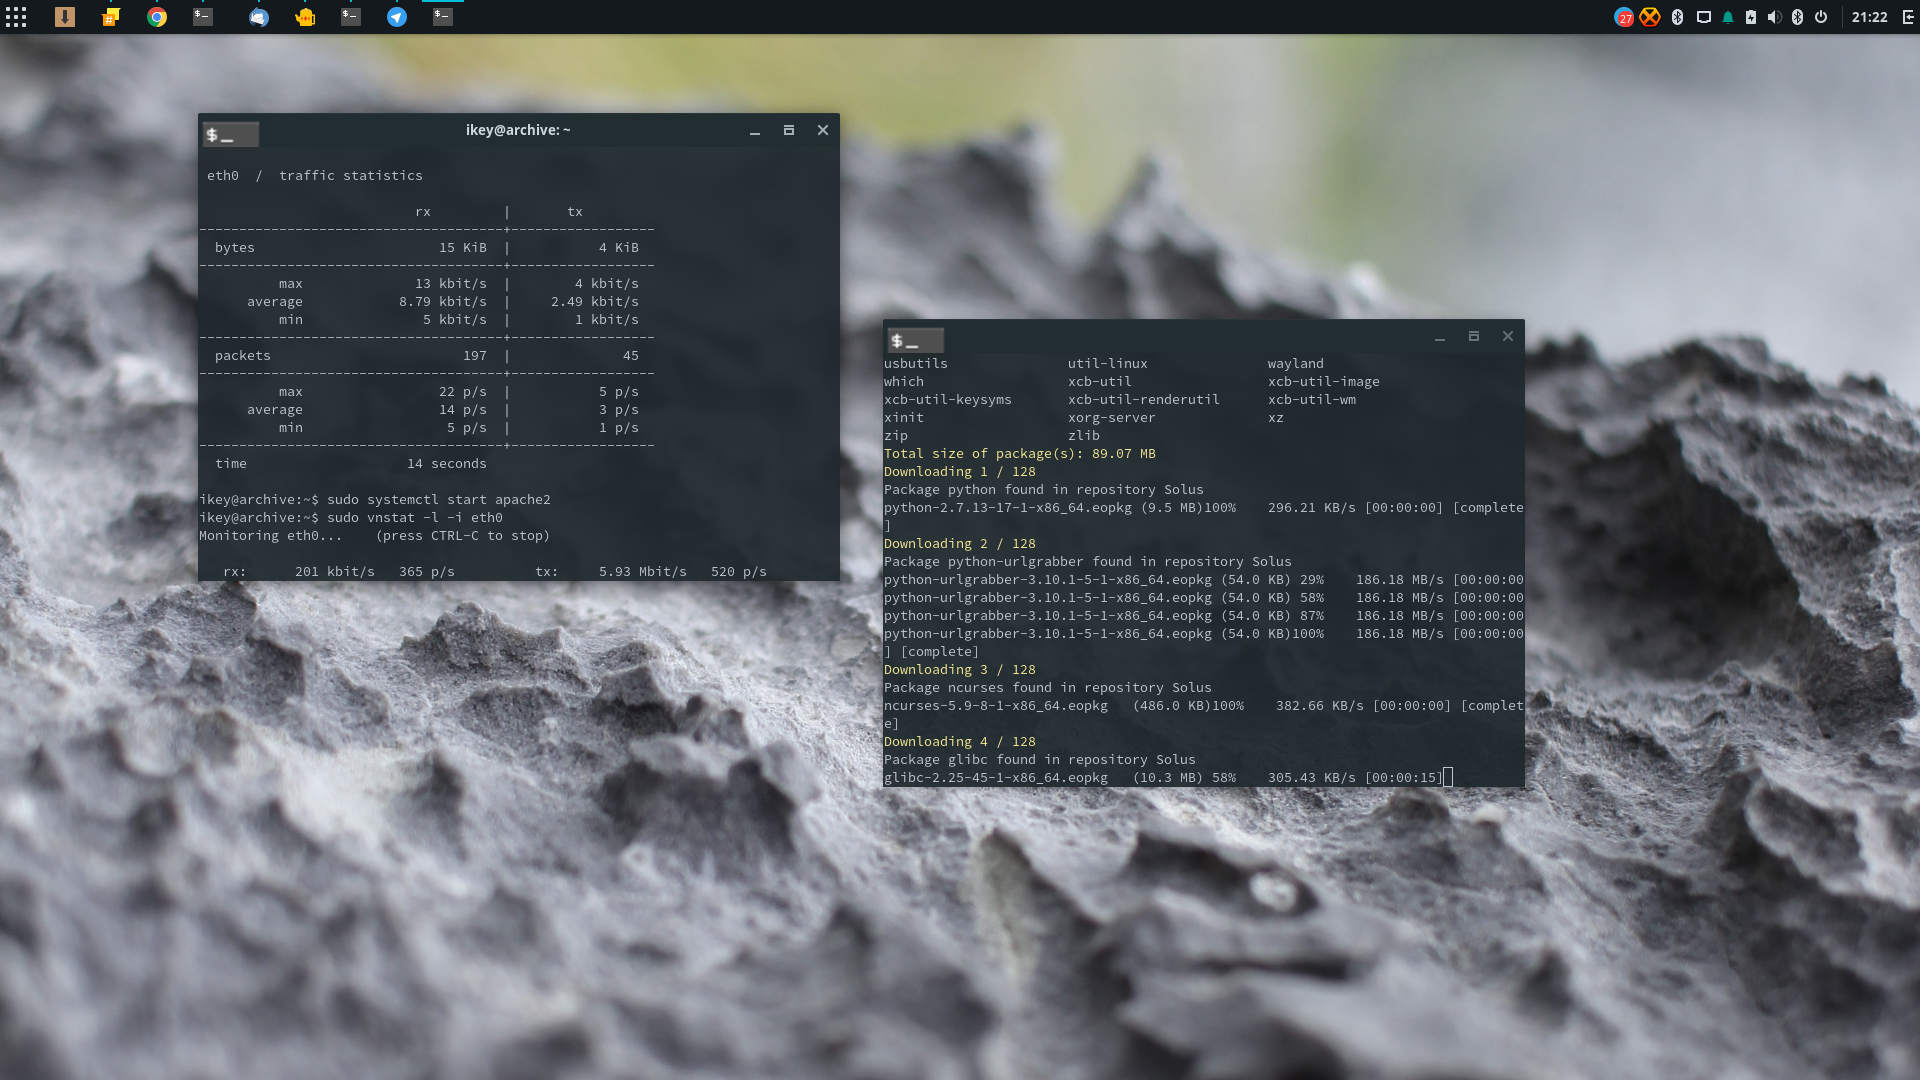Click terminal icon in the package download window
The image size is (1920, 1080).
point(915,341)
